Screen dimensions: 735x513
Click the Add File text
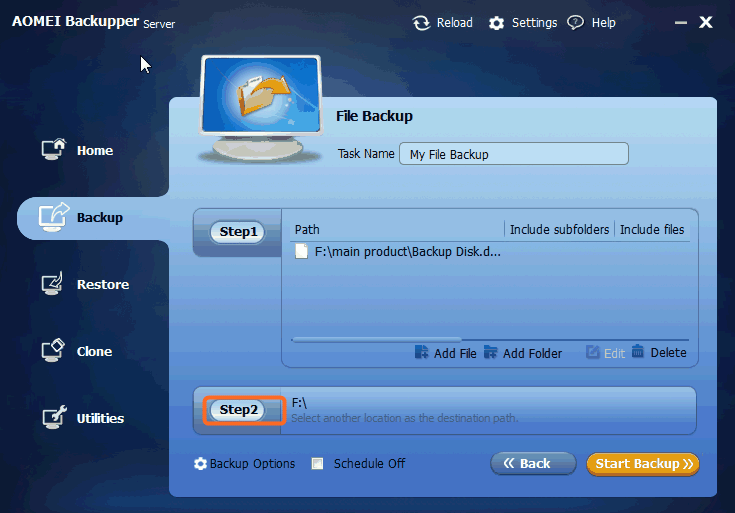tap(455, 354)
